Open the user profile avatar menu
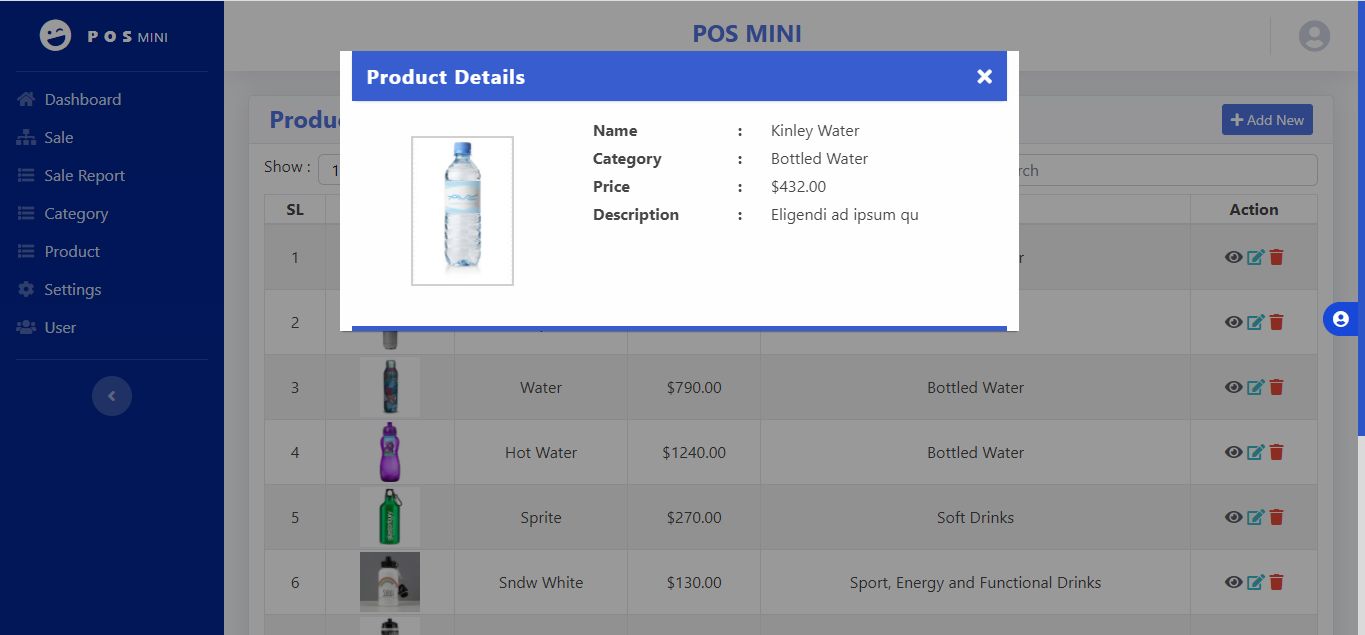1365x635 pixels. 1314,36
